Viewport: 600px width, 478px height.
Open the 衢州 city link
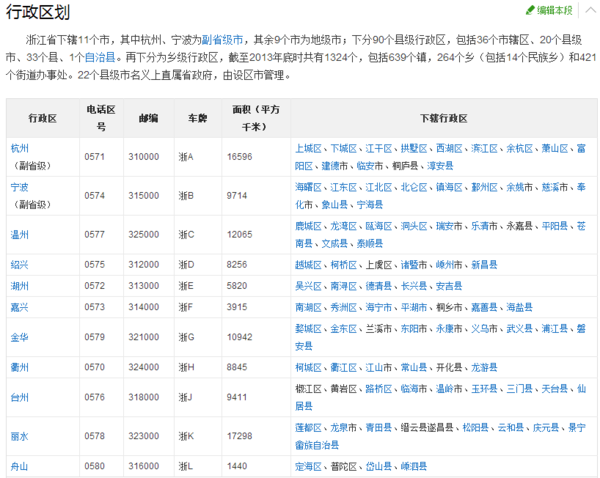pos(20,367)
